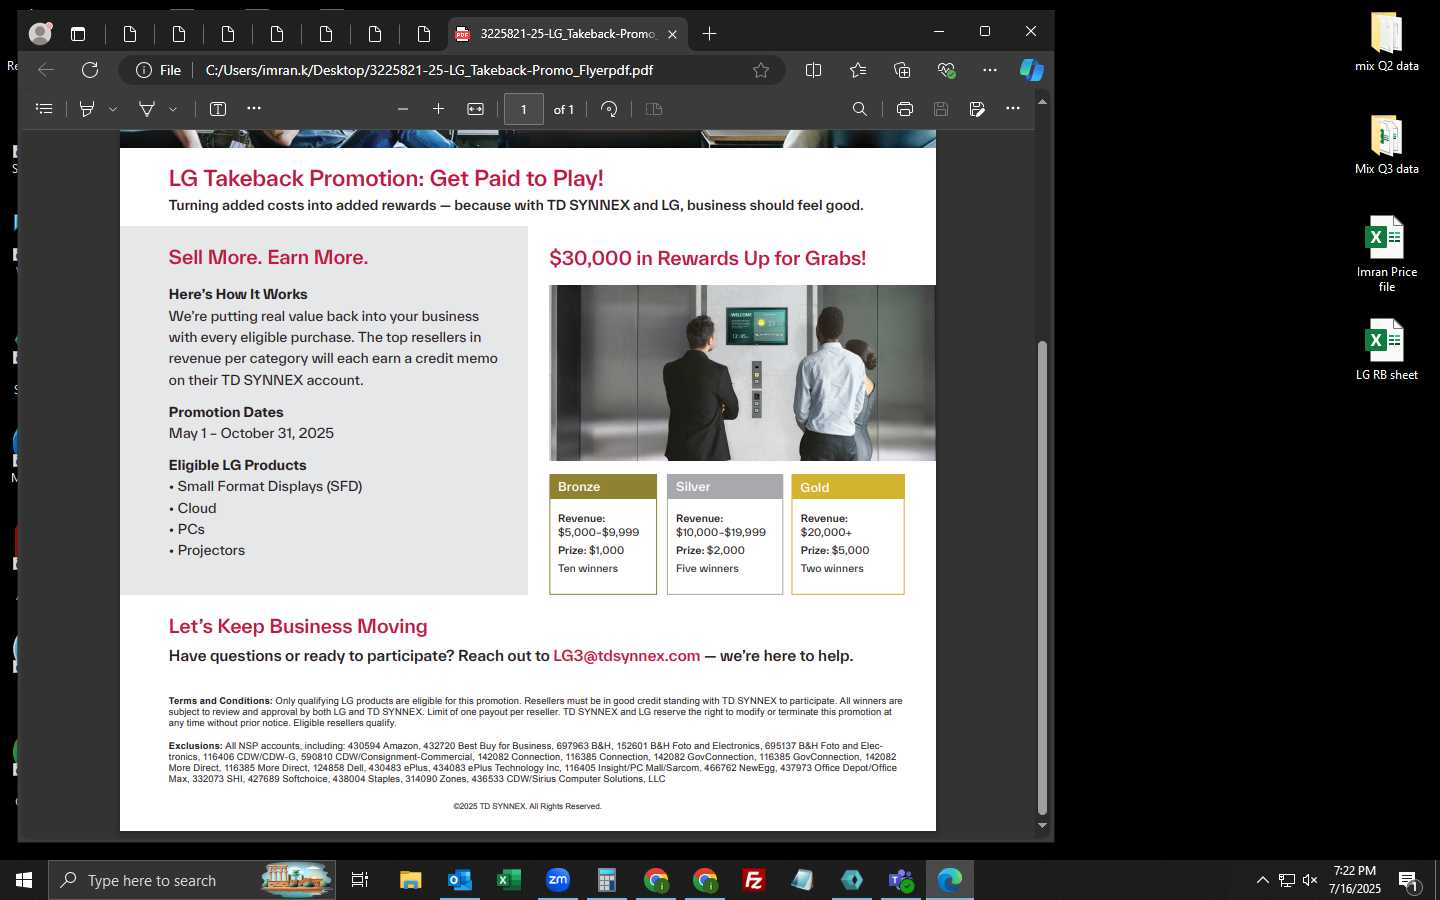
Task: Activate the Add text tool in PDF toolbar
Action: (218, 109)
